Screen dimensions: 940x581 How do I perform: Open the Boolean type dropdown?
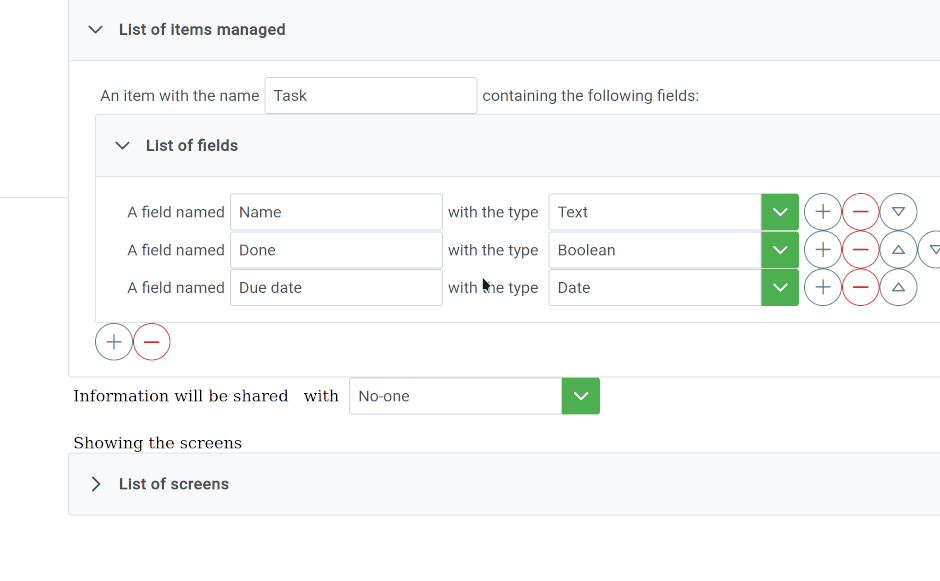(780, 249)
